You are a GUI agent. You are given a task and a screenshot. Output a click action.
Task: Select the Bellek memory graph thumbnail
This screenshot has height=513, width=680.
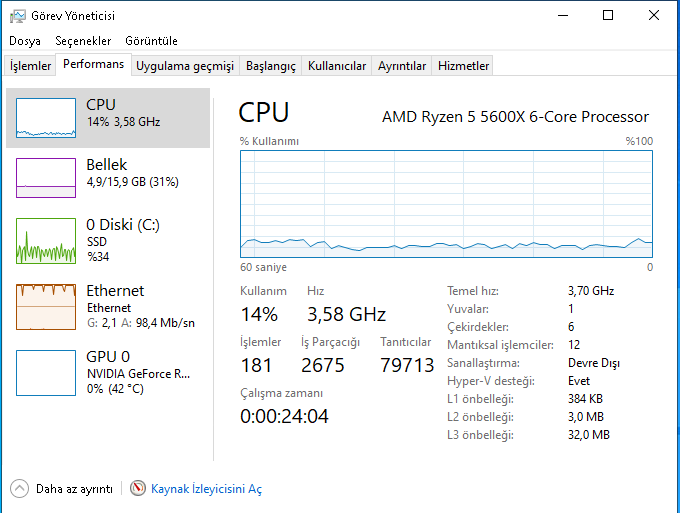click(46, 178)
